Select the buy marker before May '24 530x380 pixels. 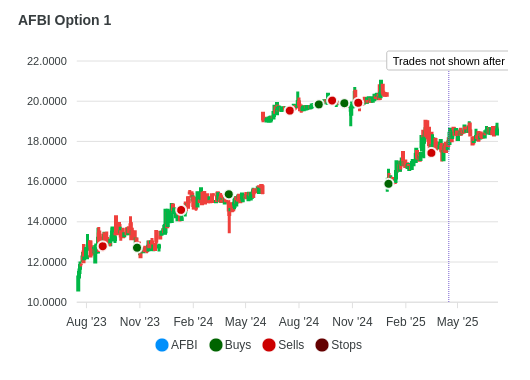click(228, 194)
